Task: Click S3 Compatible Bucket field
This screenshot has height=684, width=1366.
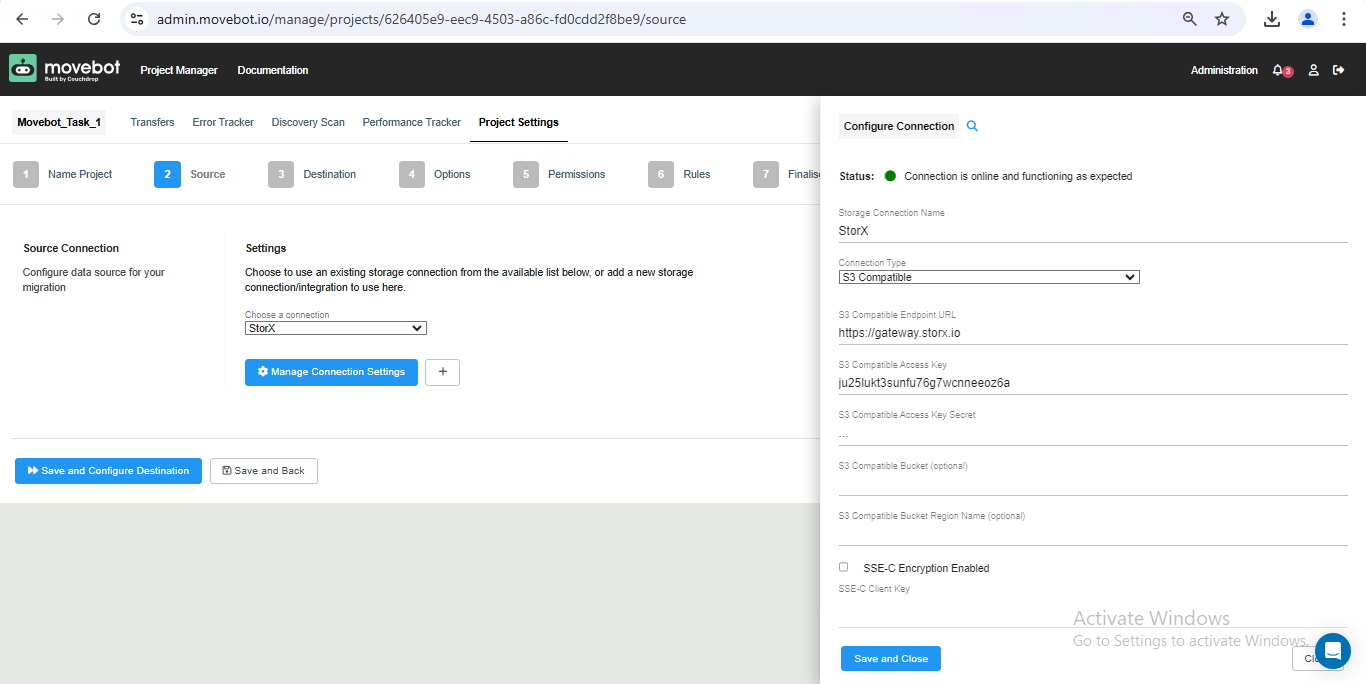Action: click(x=1093, y=484)
